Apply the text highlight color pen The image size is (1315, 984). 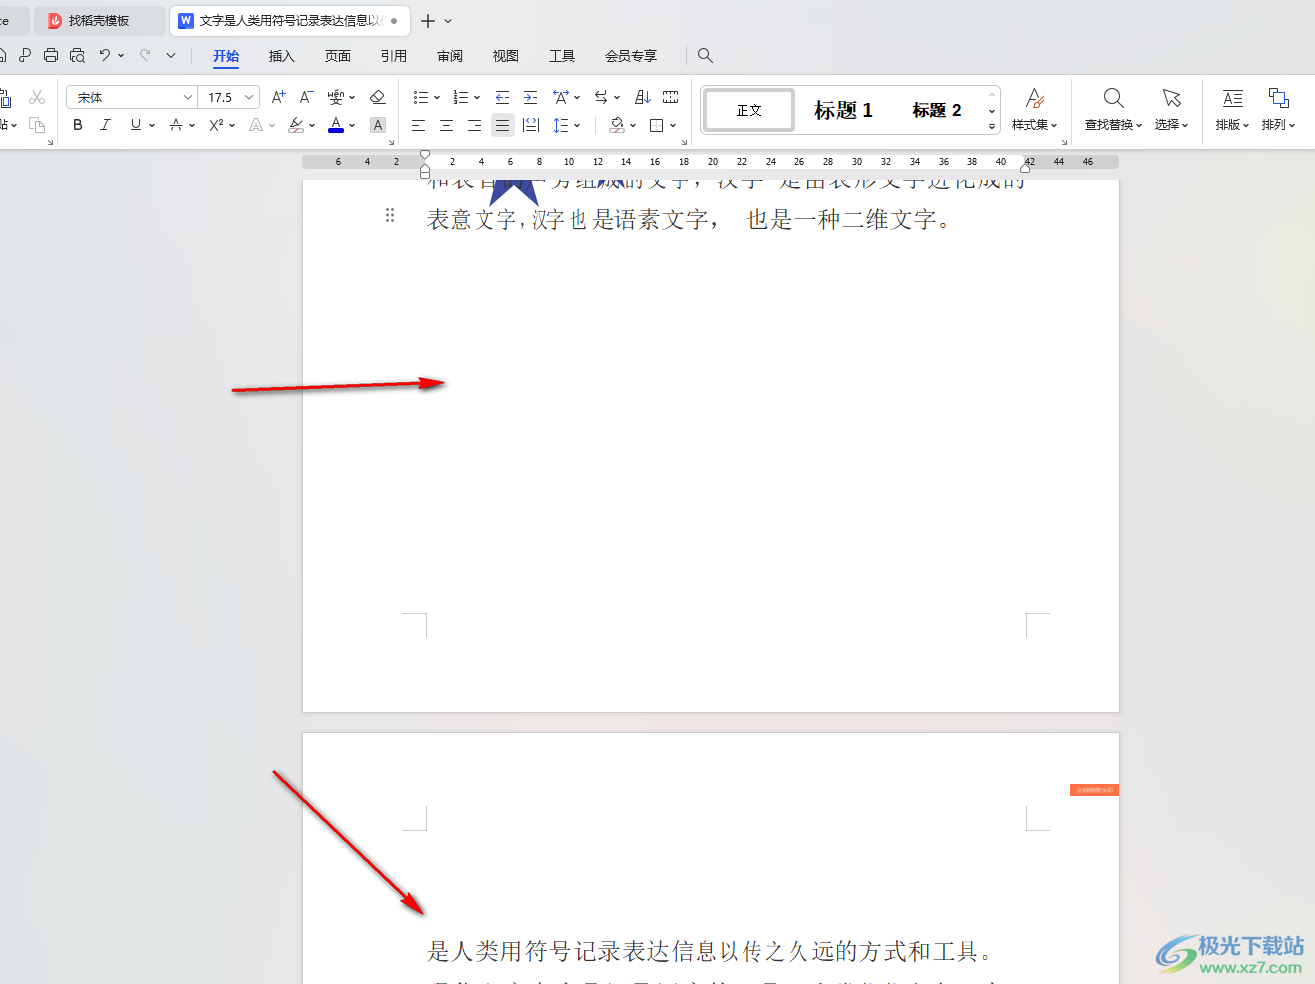tap(296, 125)
